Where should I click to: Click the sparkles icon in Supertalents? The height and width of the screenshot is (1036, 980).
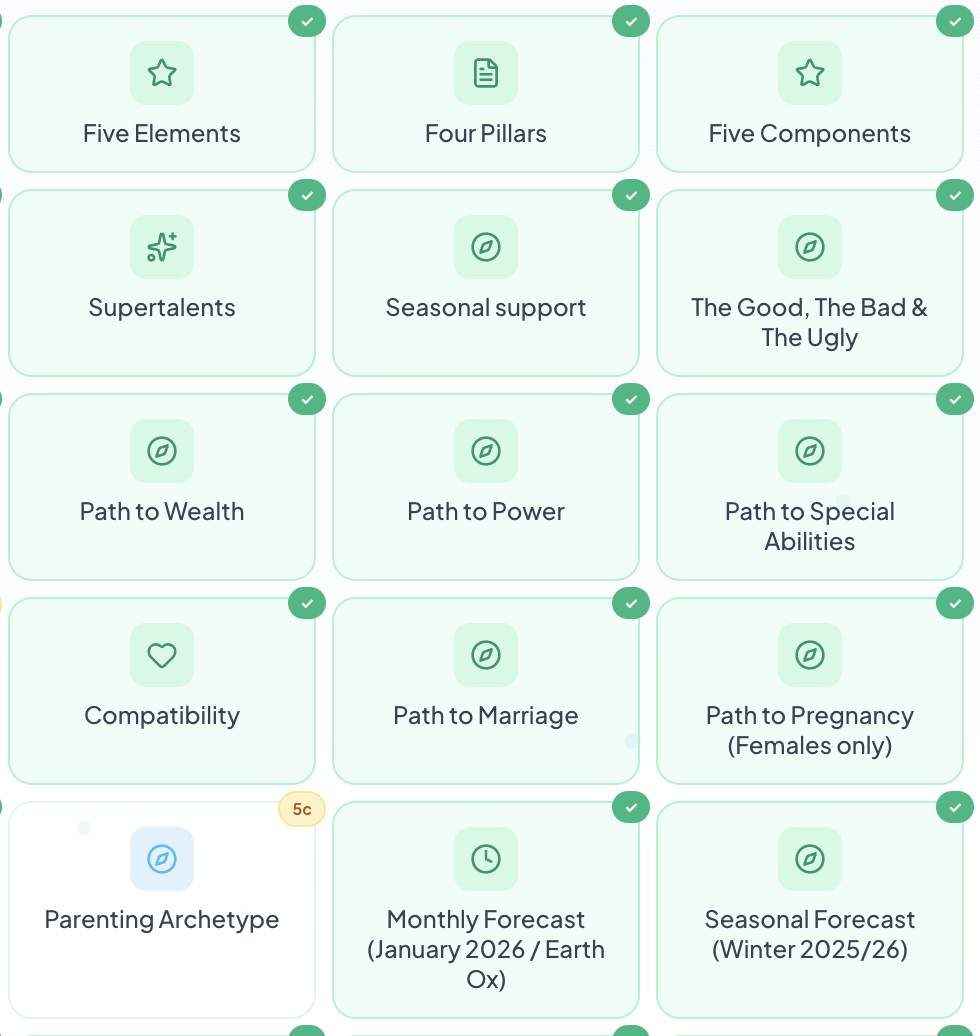pyautogui.click(x=162, y=247)
